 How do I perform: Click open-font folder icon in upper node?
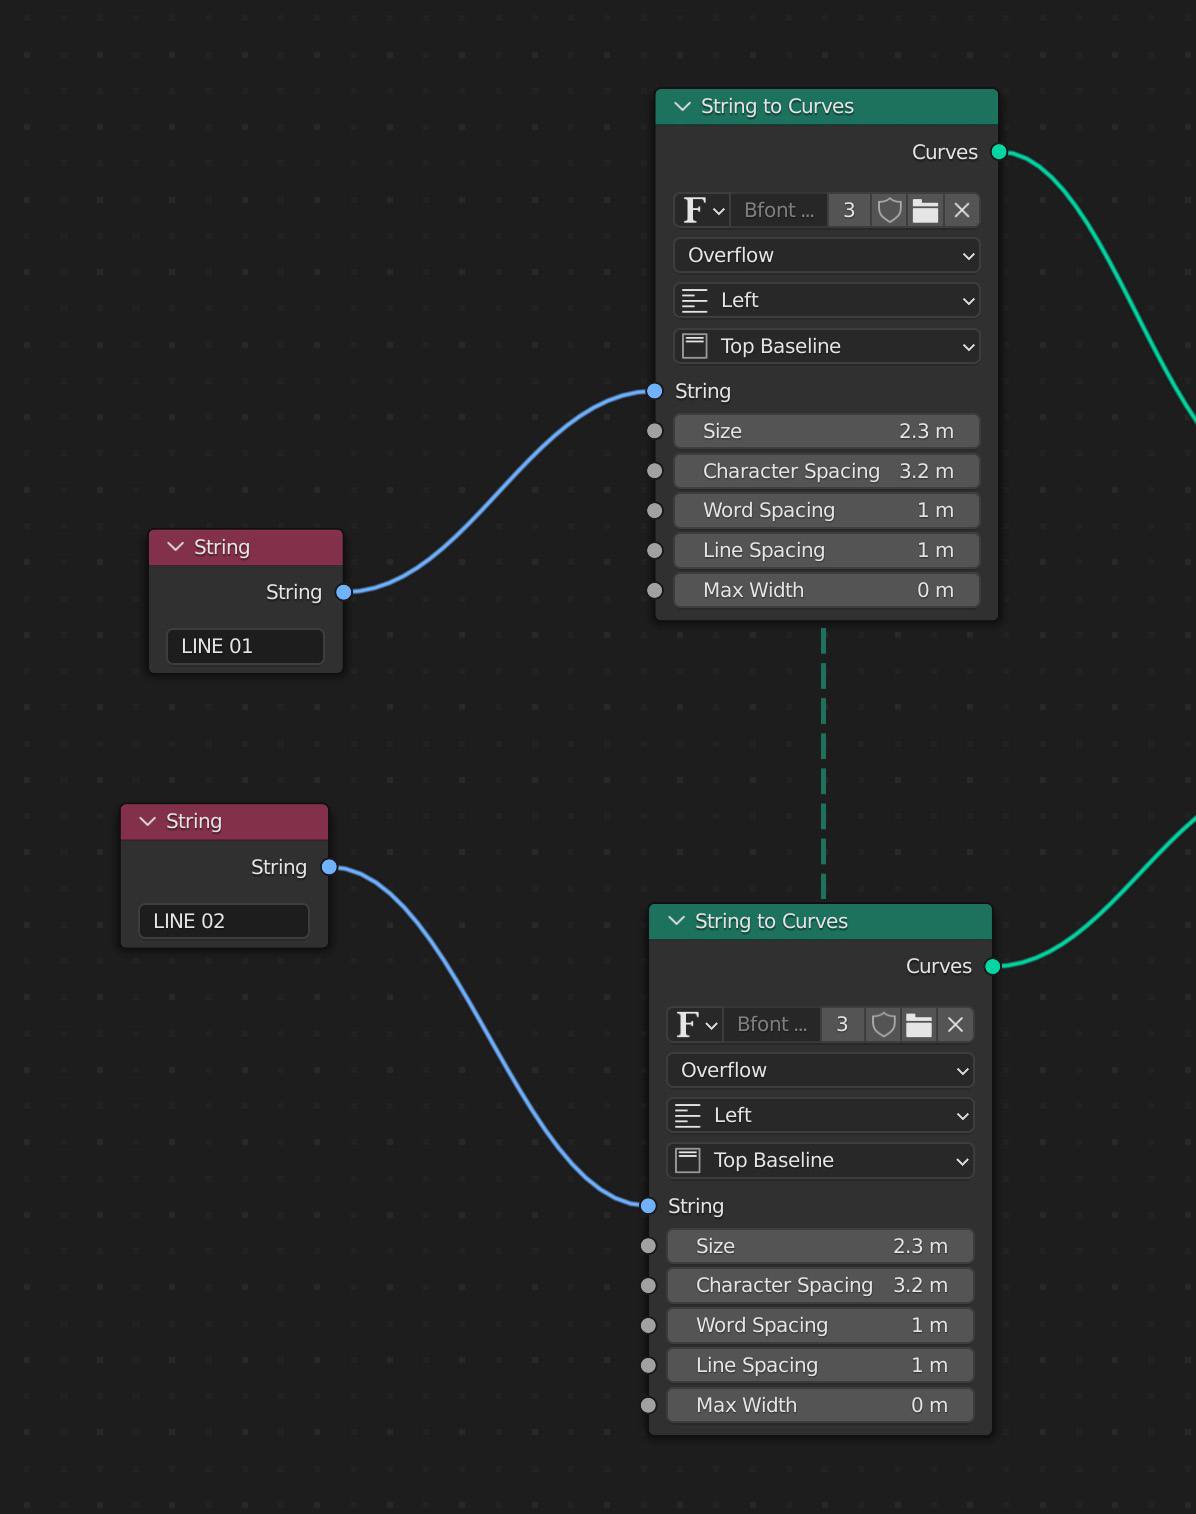point(925,210)
